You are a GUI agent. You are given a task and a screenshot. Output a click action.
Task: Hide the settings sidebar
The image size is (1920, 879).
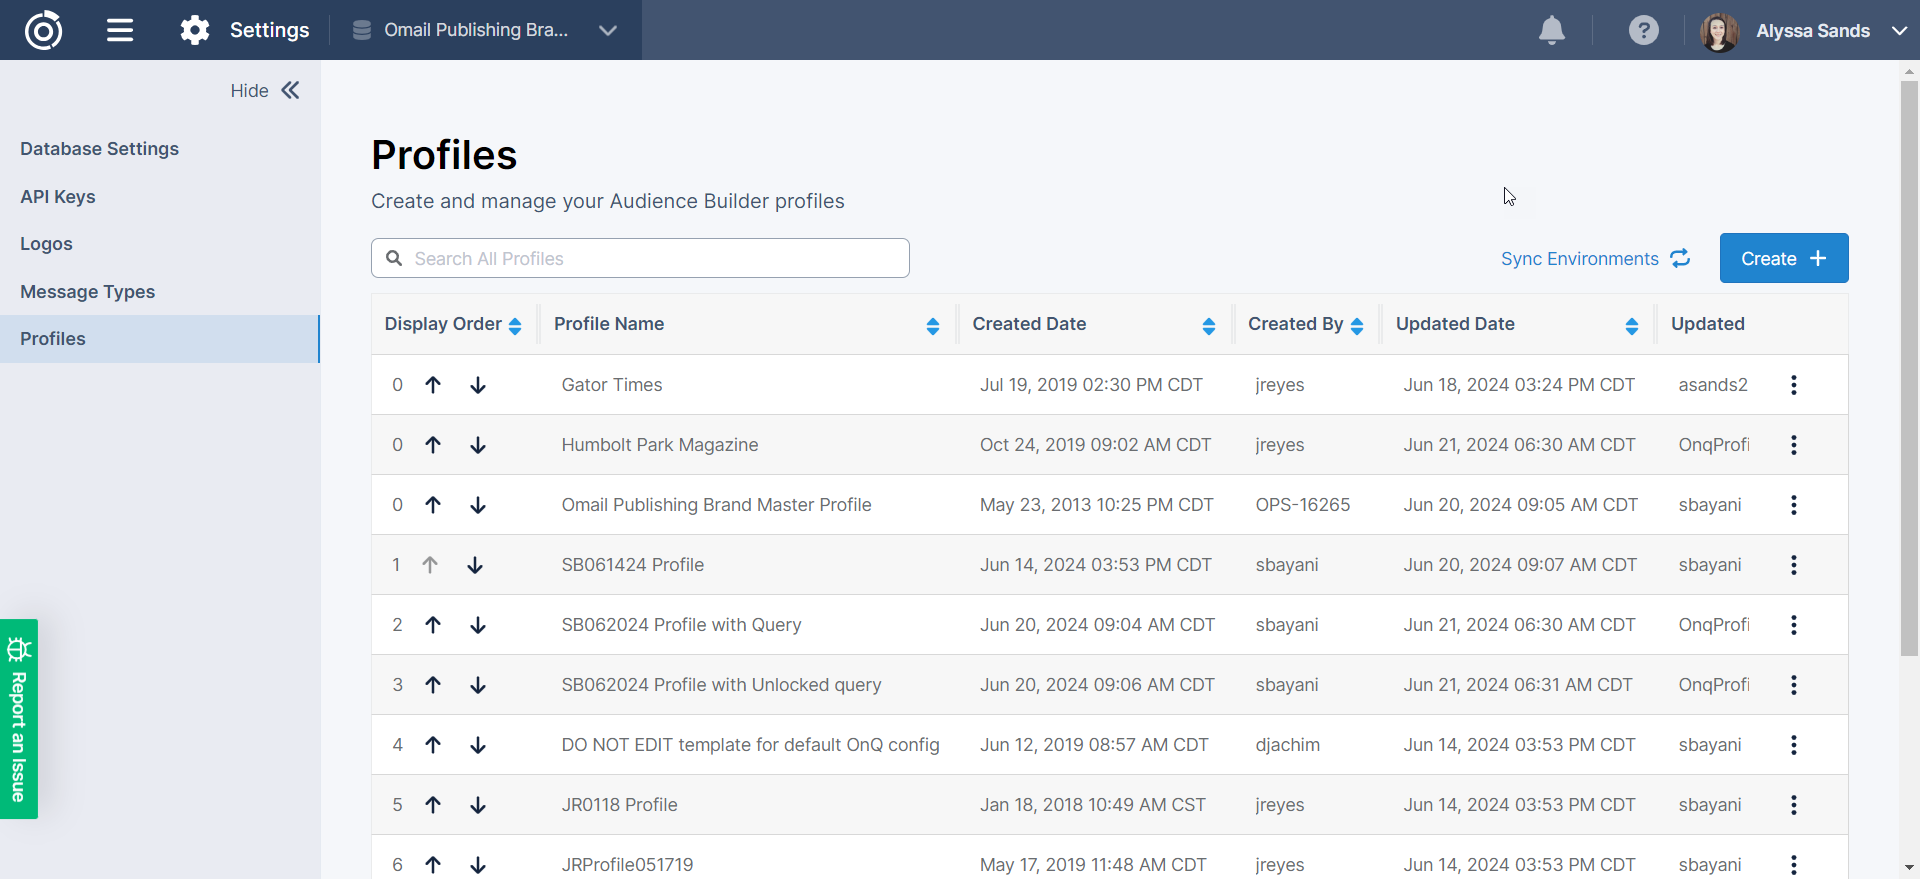tap(265, 91)
